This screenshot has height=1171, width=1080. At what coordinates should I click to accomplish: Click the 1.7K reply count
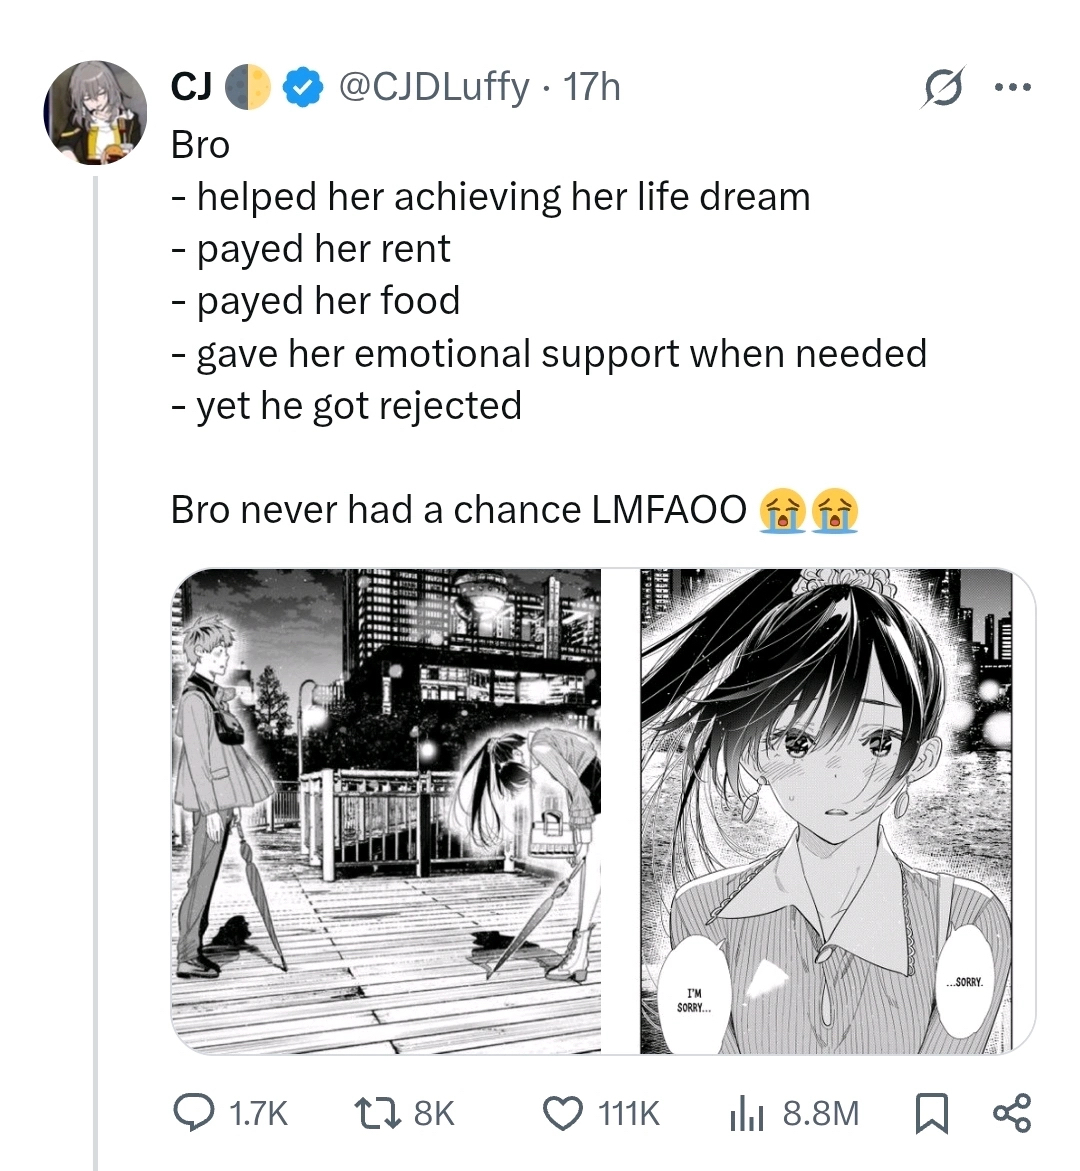coord(258,1113)
